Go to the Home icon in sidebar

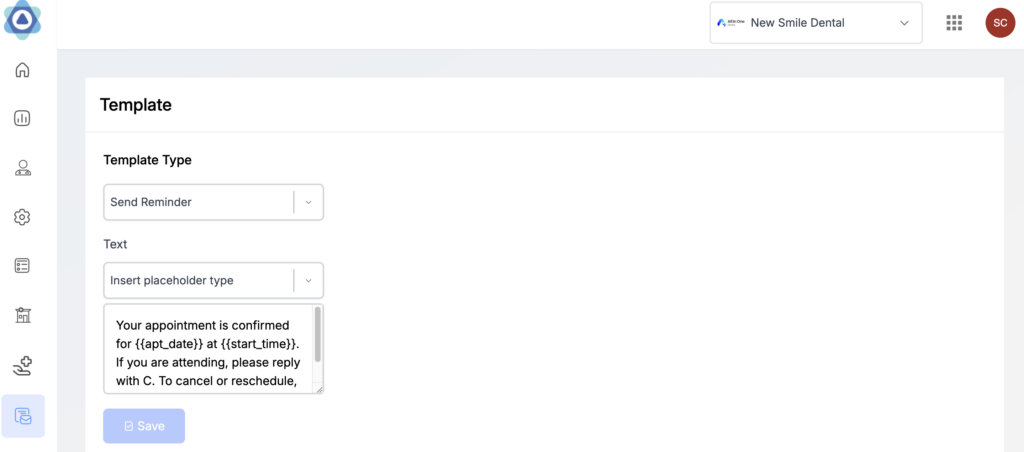22,70
